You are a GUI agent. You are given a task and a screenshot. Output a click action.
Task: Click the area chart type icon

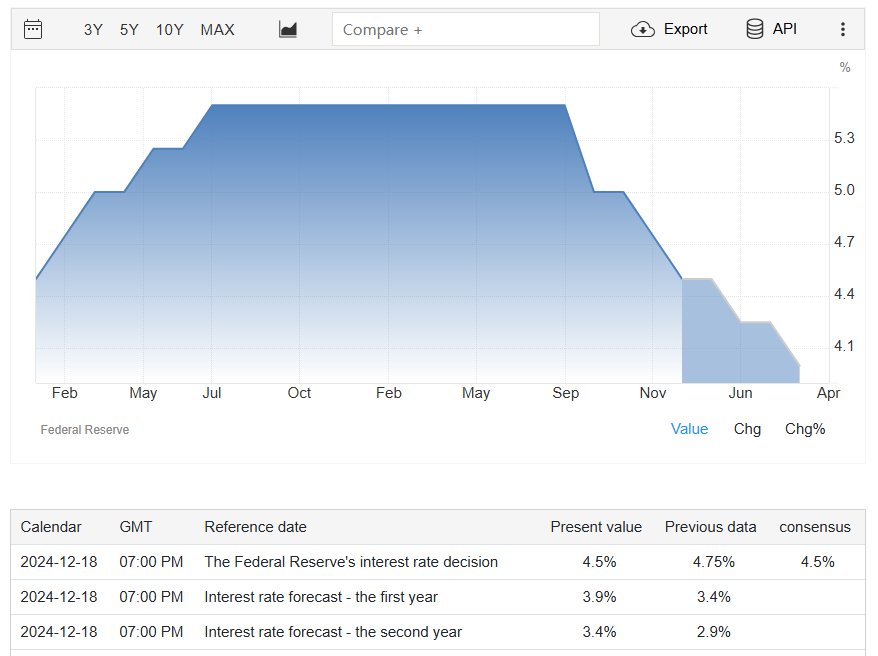pyautogui.click(x=288, y=29)
